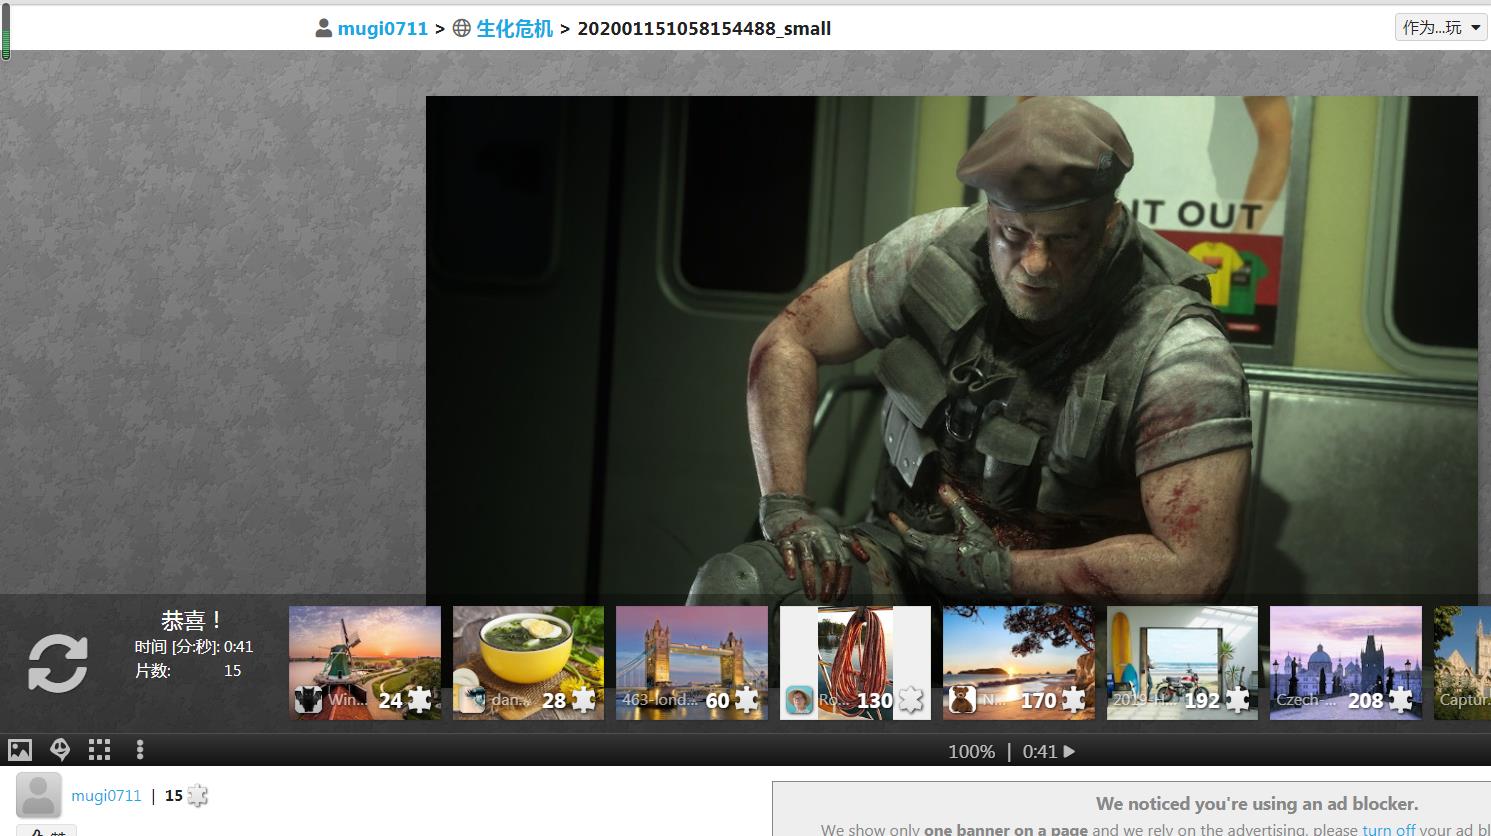Click the user icon in the breadcrumb
1491x836 pixels.
click(x=323, y=29)
